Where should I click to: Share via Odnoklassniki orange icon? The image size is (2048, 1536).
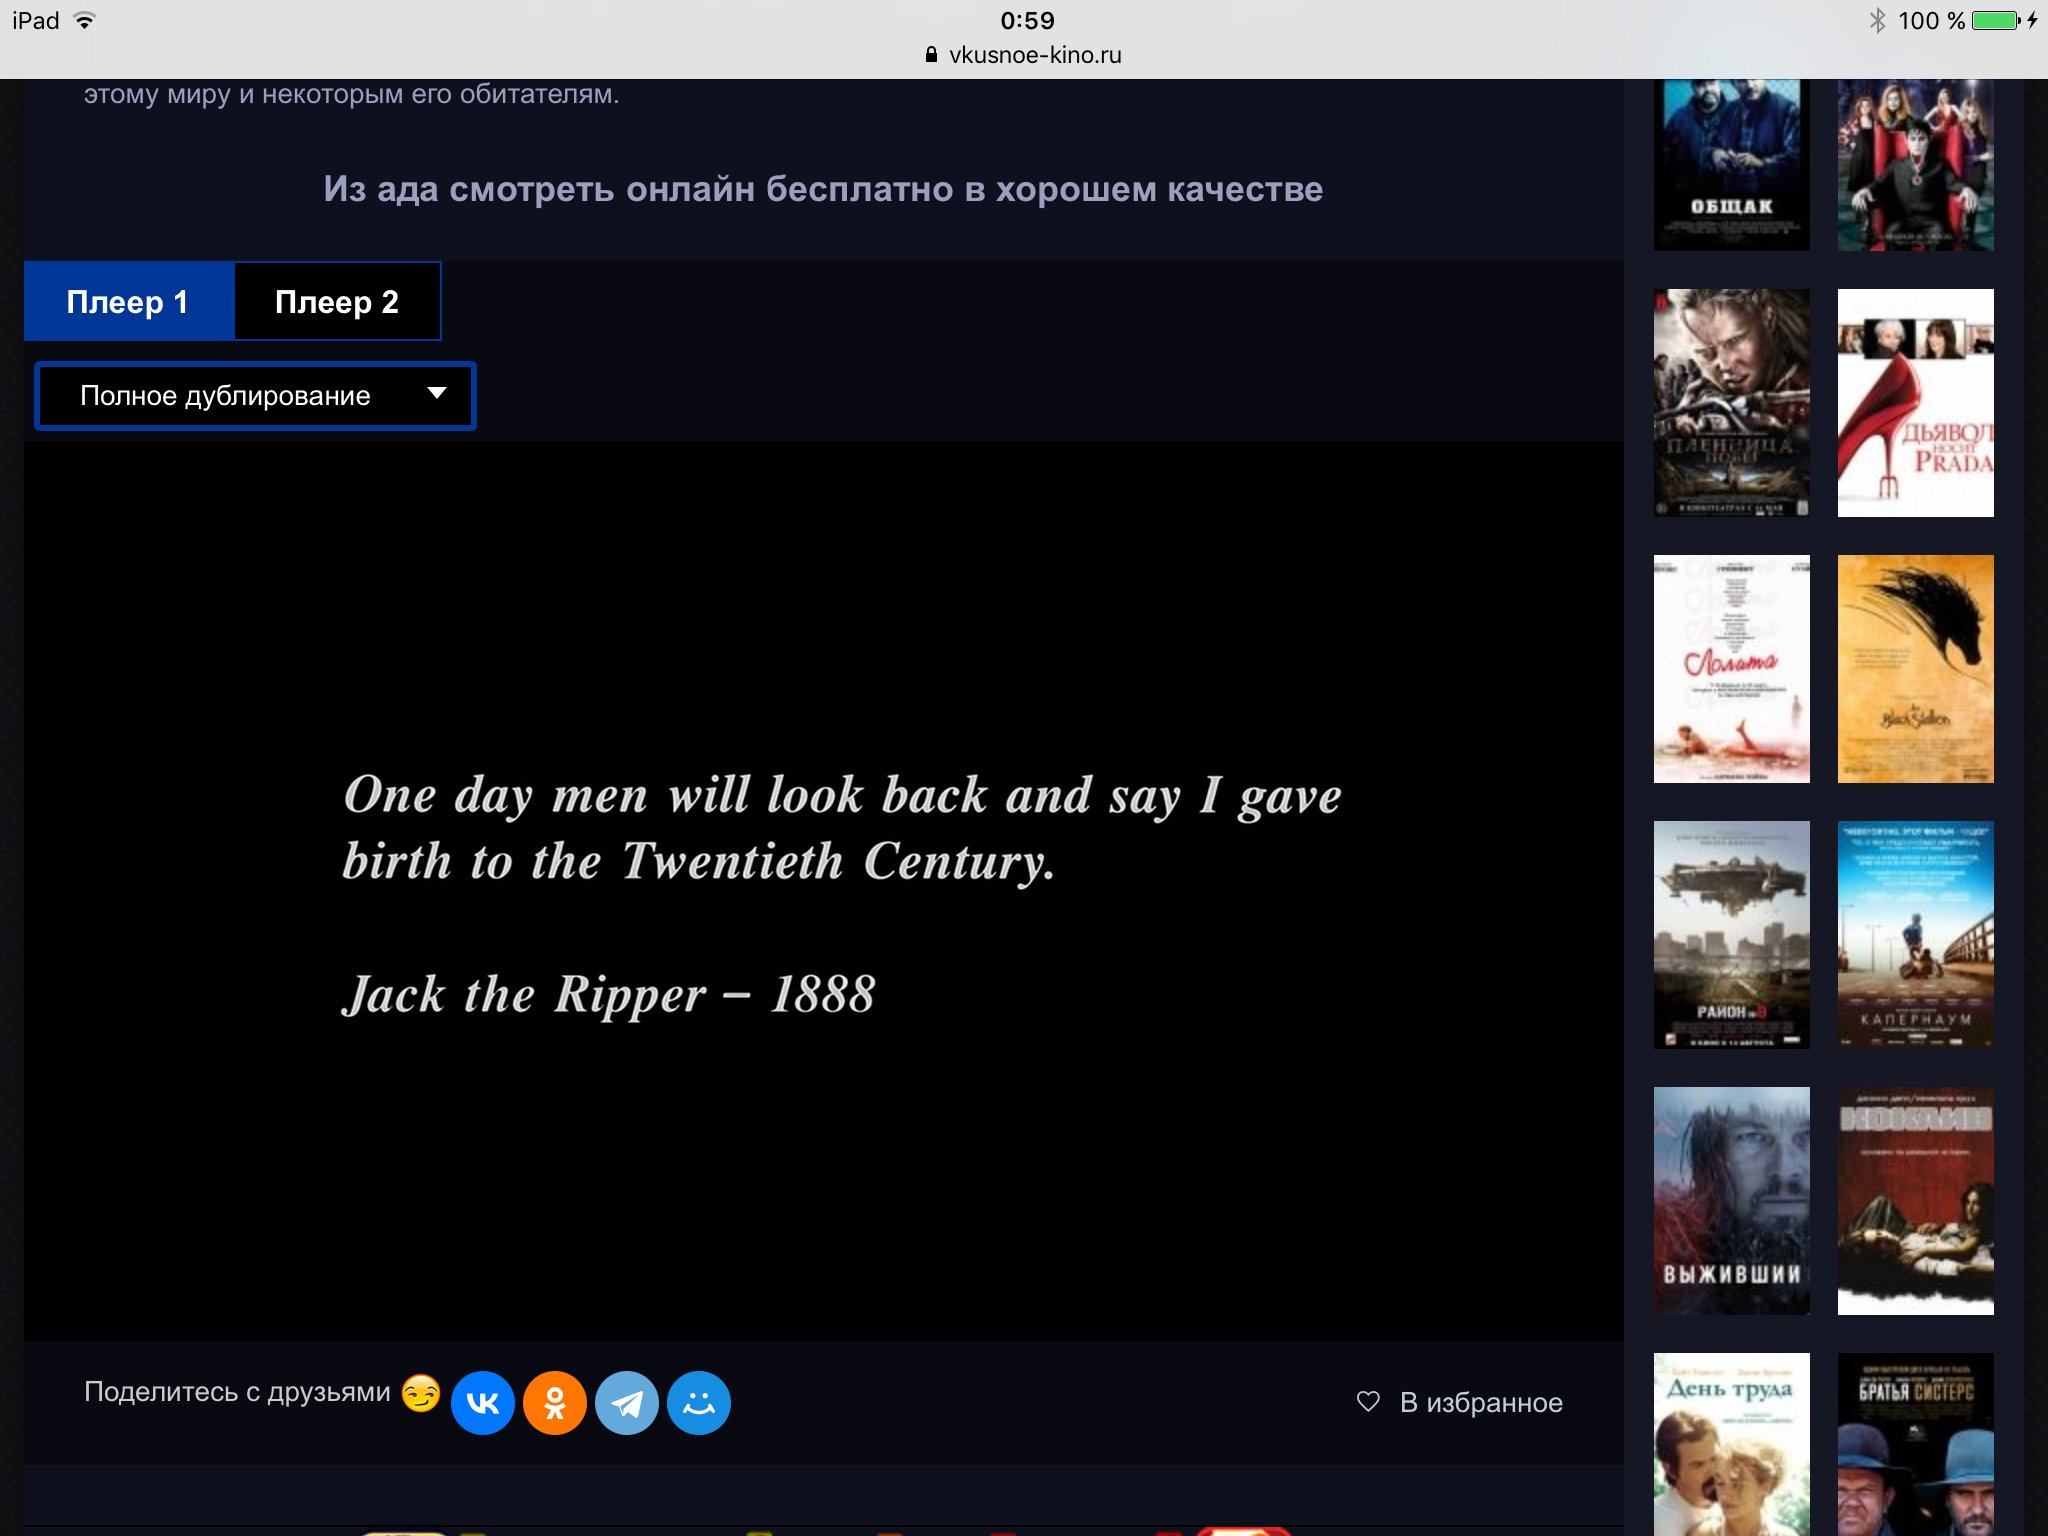(555, 1403)
